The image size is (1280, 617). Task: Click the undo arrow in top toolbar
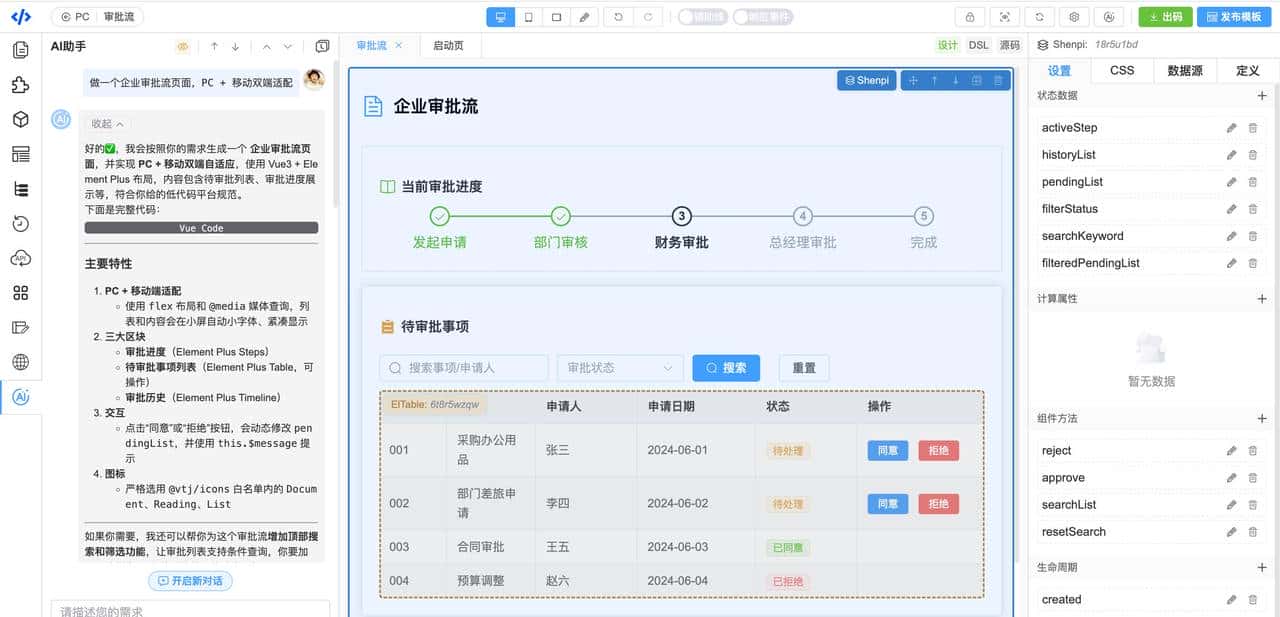[x=618, y=17]
